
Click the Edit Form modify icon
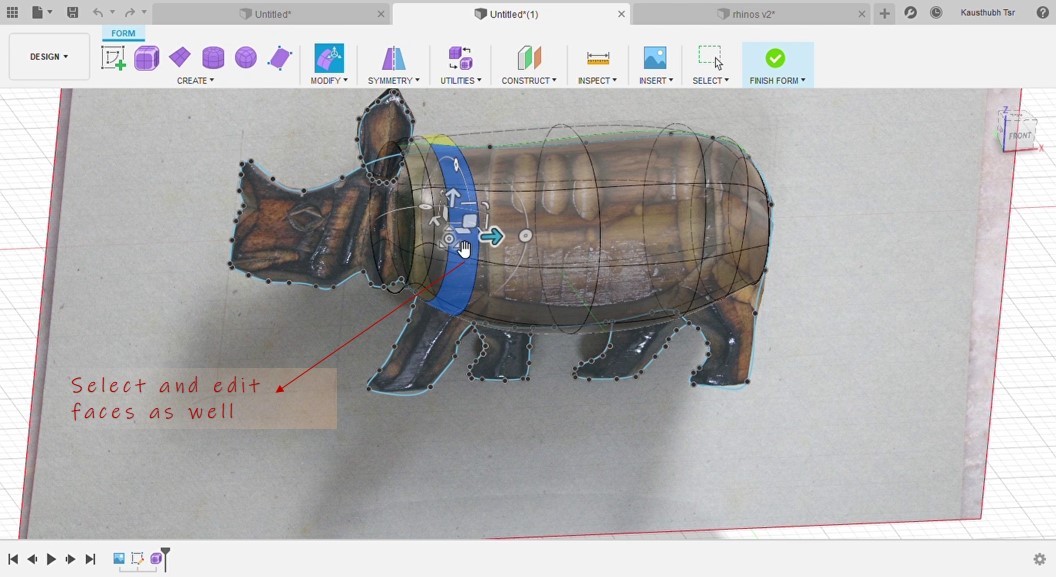[329, 58]
